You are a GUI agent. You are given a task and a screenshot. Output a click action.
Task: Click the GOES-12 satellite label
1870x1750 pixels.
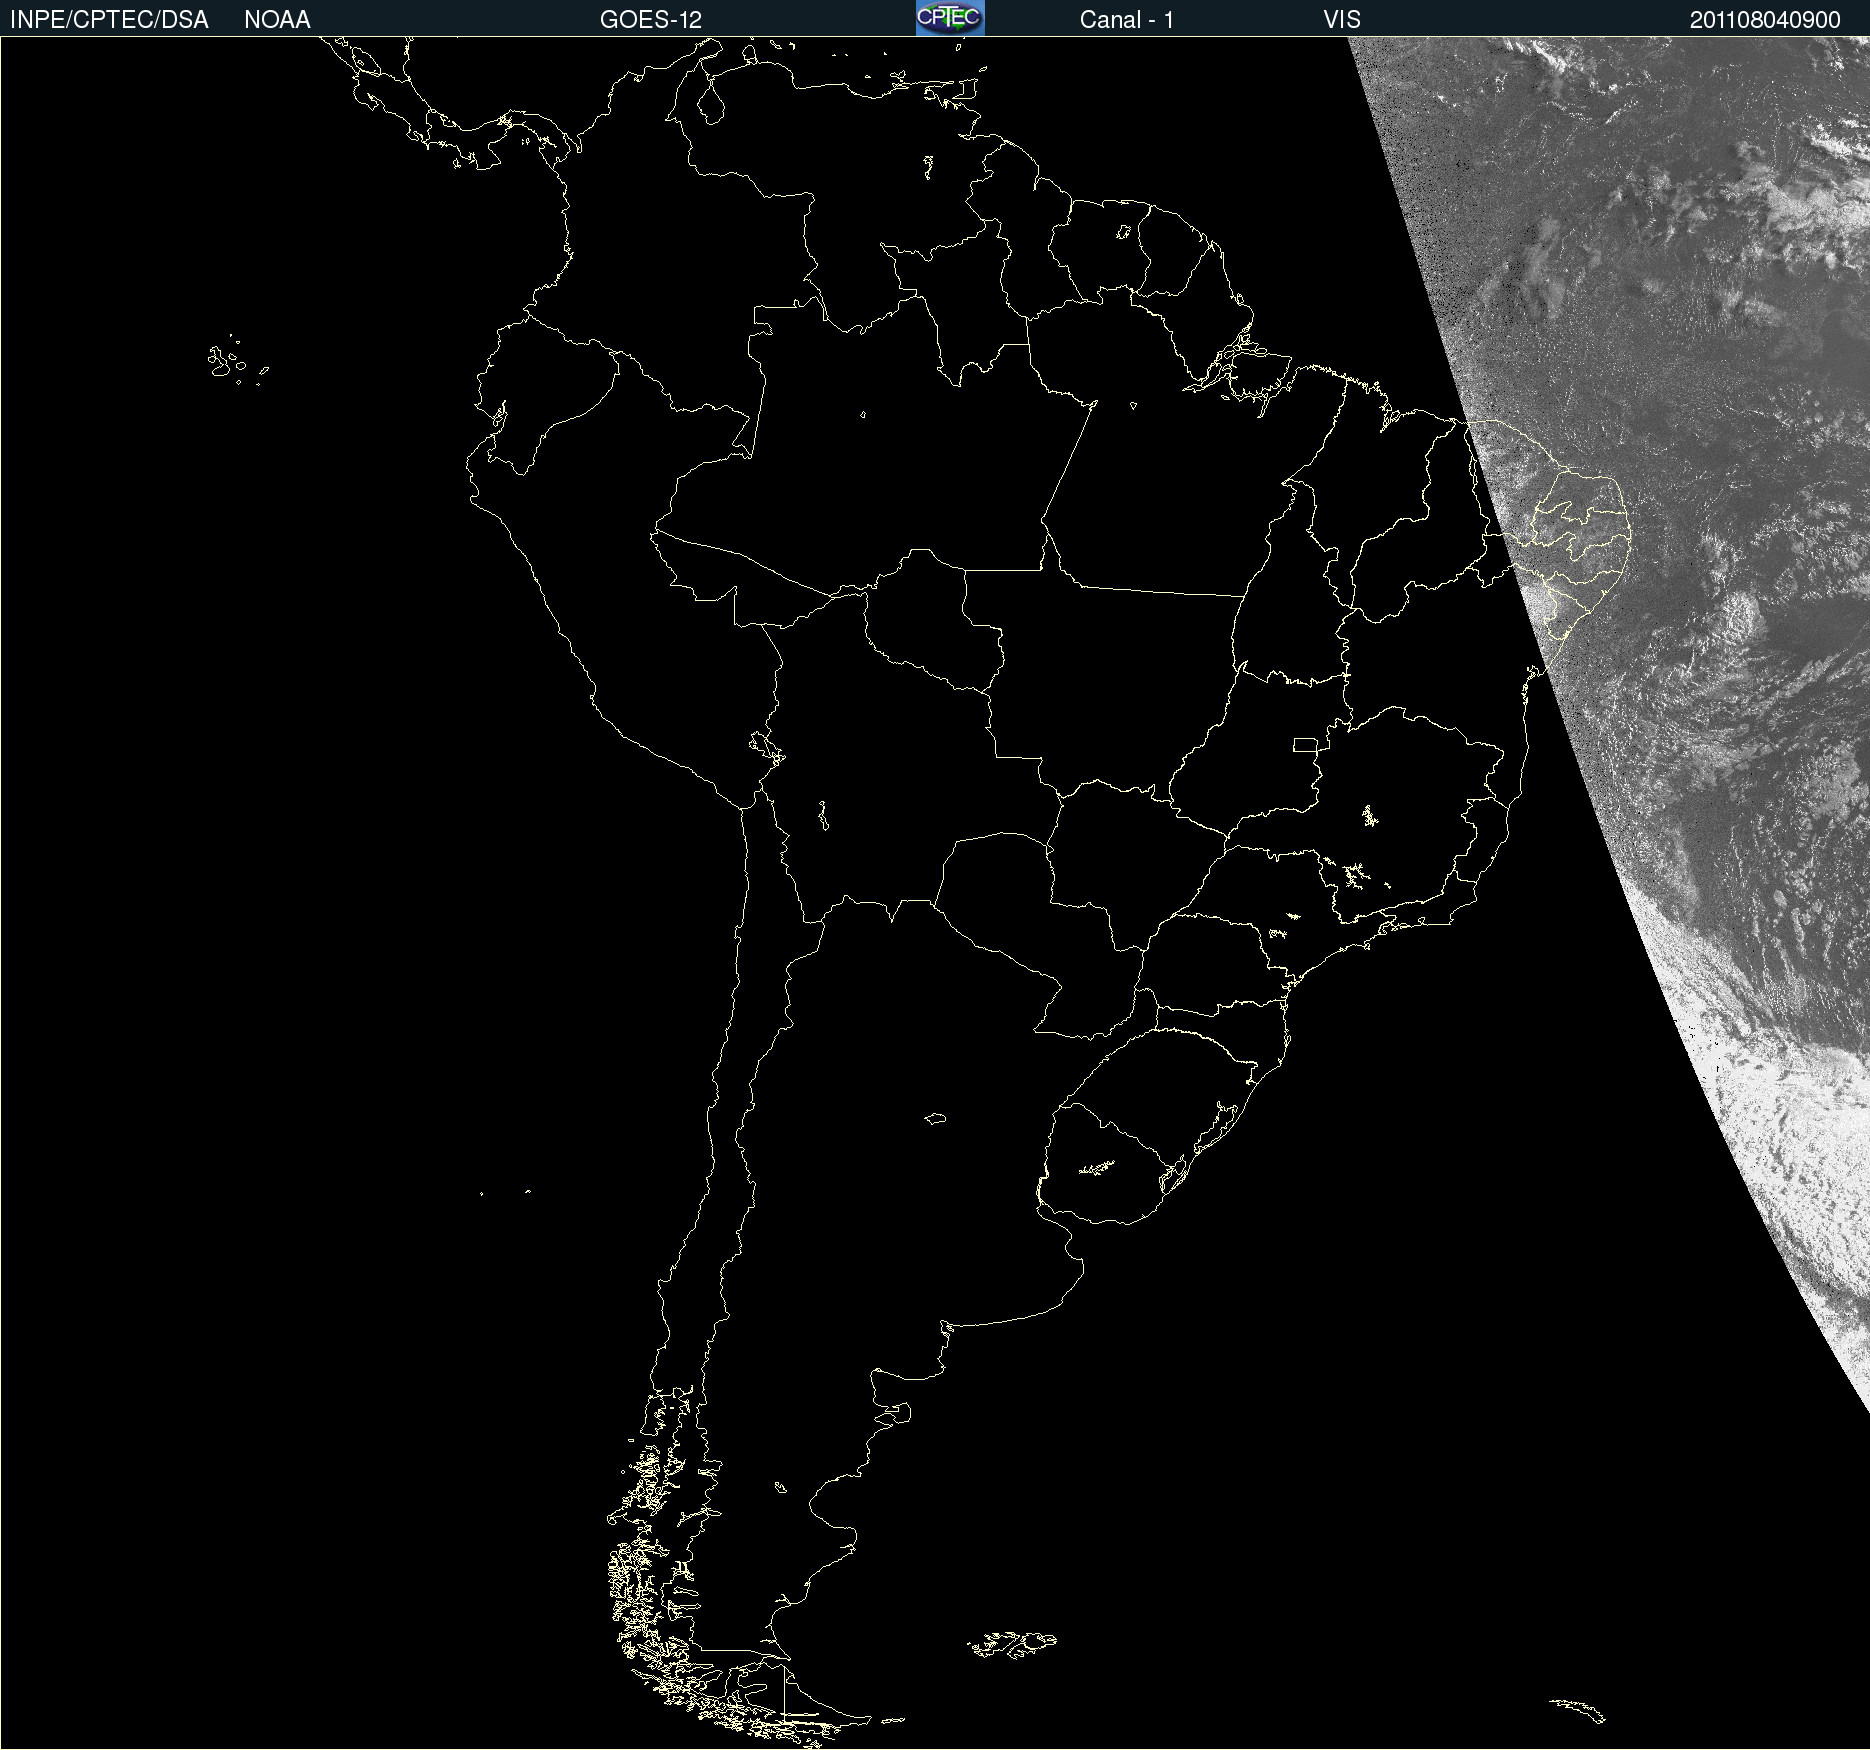651,20
